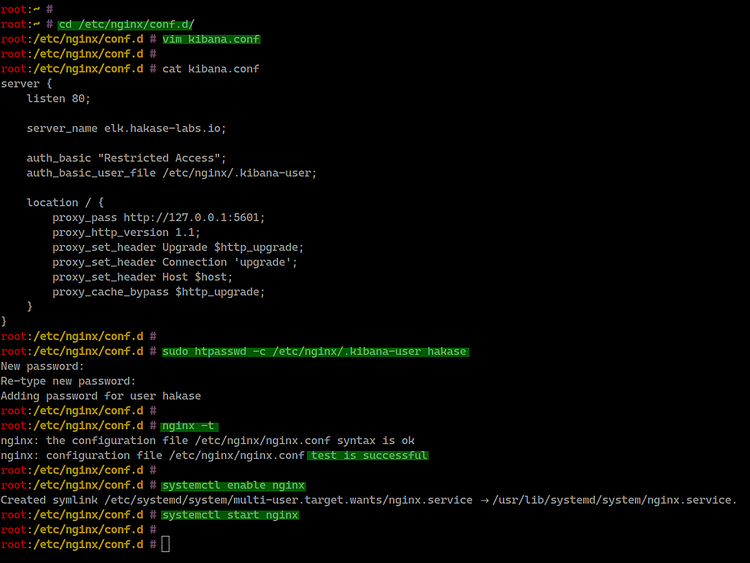This screenshot has height=563, width=750.
Task: Click the proxy_set_header Upgrade line
Action: (177, 247)
